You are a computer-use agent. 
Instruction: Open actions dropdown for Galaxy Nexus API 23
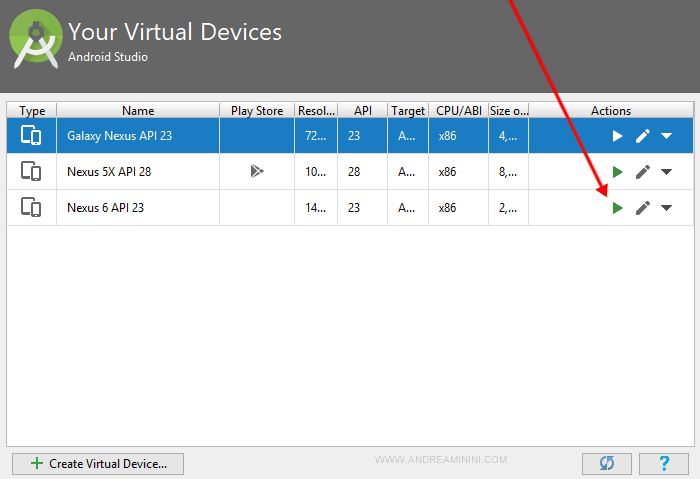pyautogui.click(x=667, y=136)
